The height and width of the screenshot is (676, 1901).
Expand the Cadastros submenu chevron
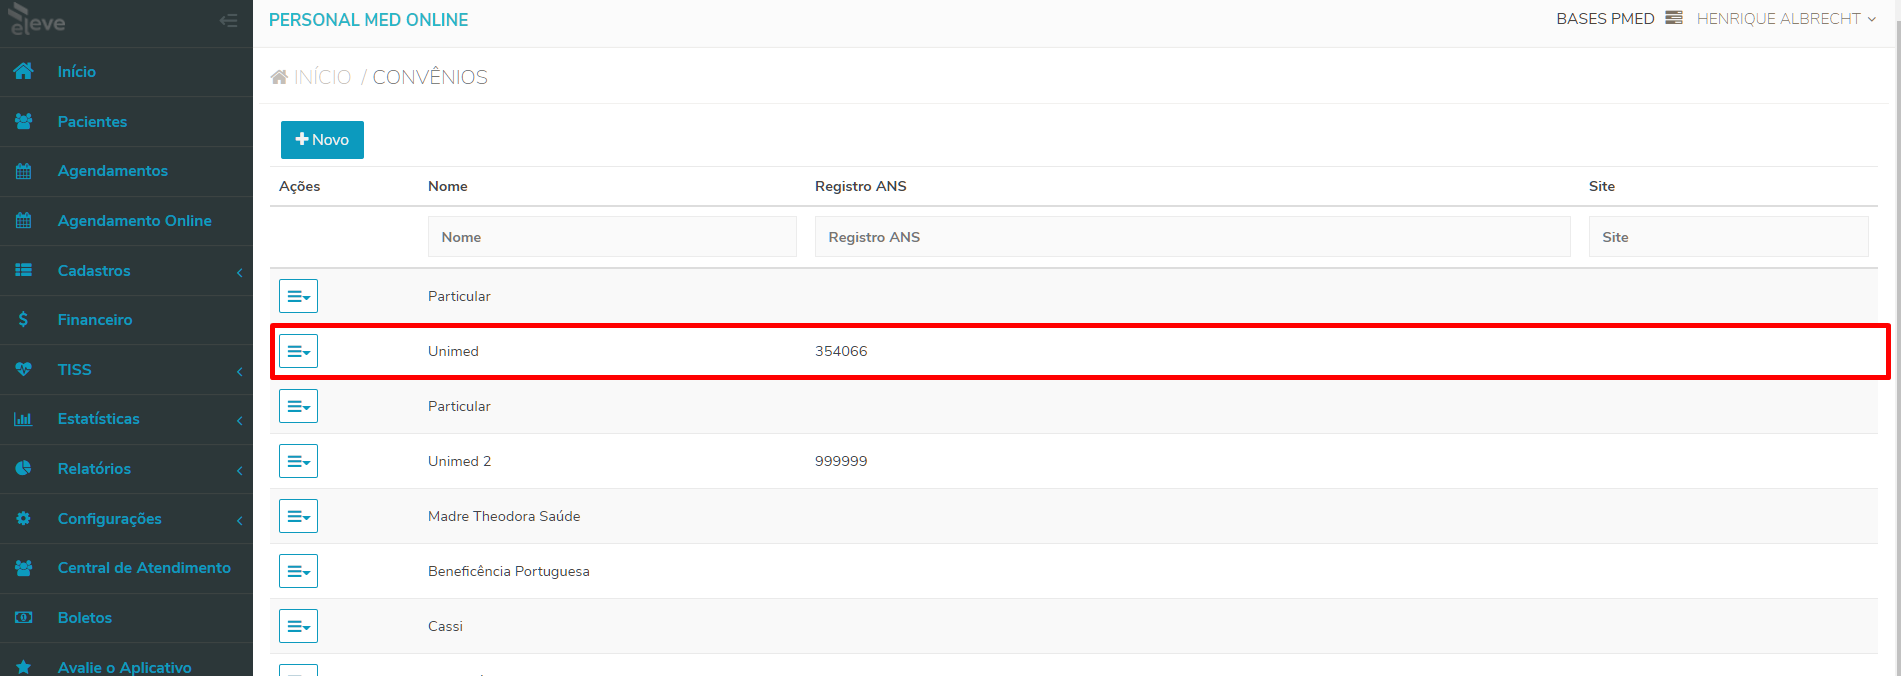coord(240,272)
